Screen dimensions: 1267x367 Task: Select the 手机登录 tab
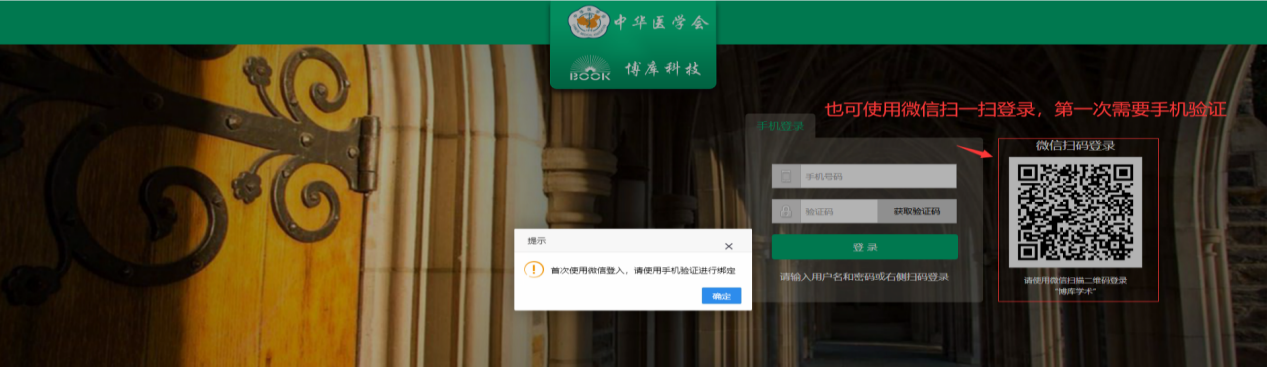[780, 126]
